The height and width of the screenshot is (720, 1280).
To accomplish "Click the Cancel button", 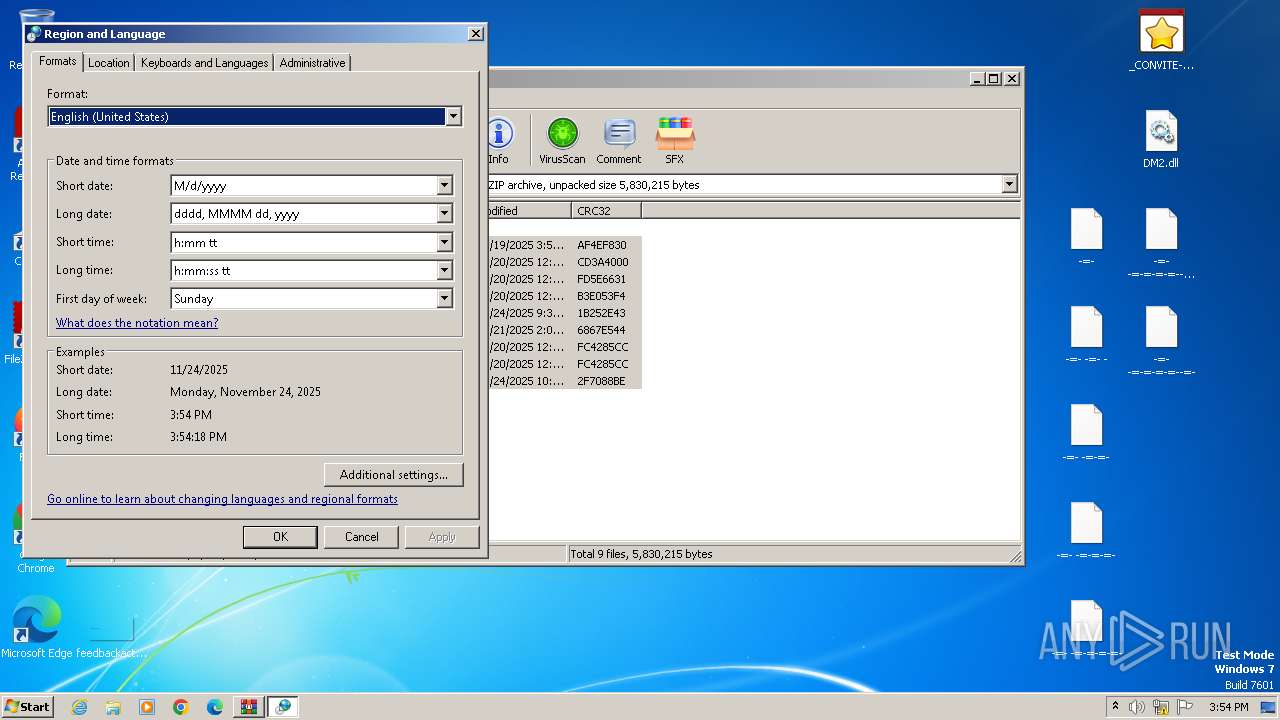I will [x=362, y=537].
